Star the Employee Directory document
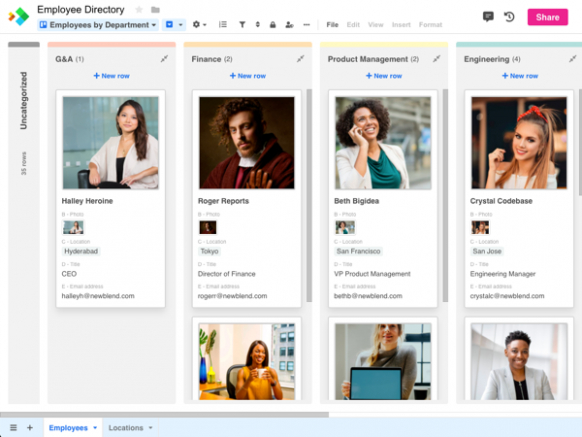 click(x=139, y=10)
